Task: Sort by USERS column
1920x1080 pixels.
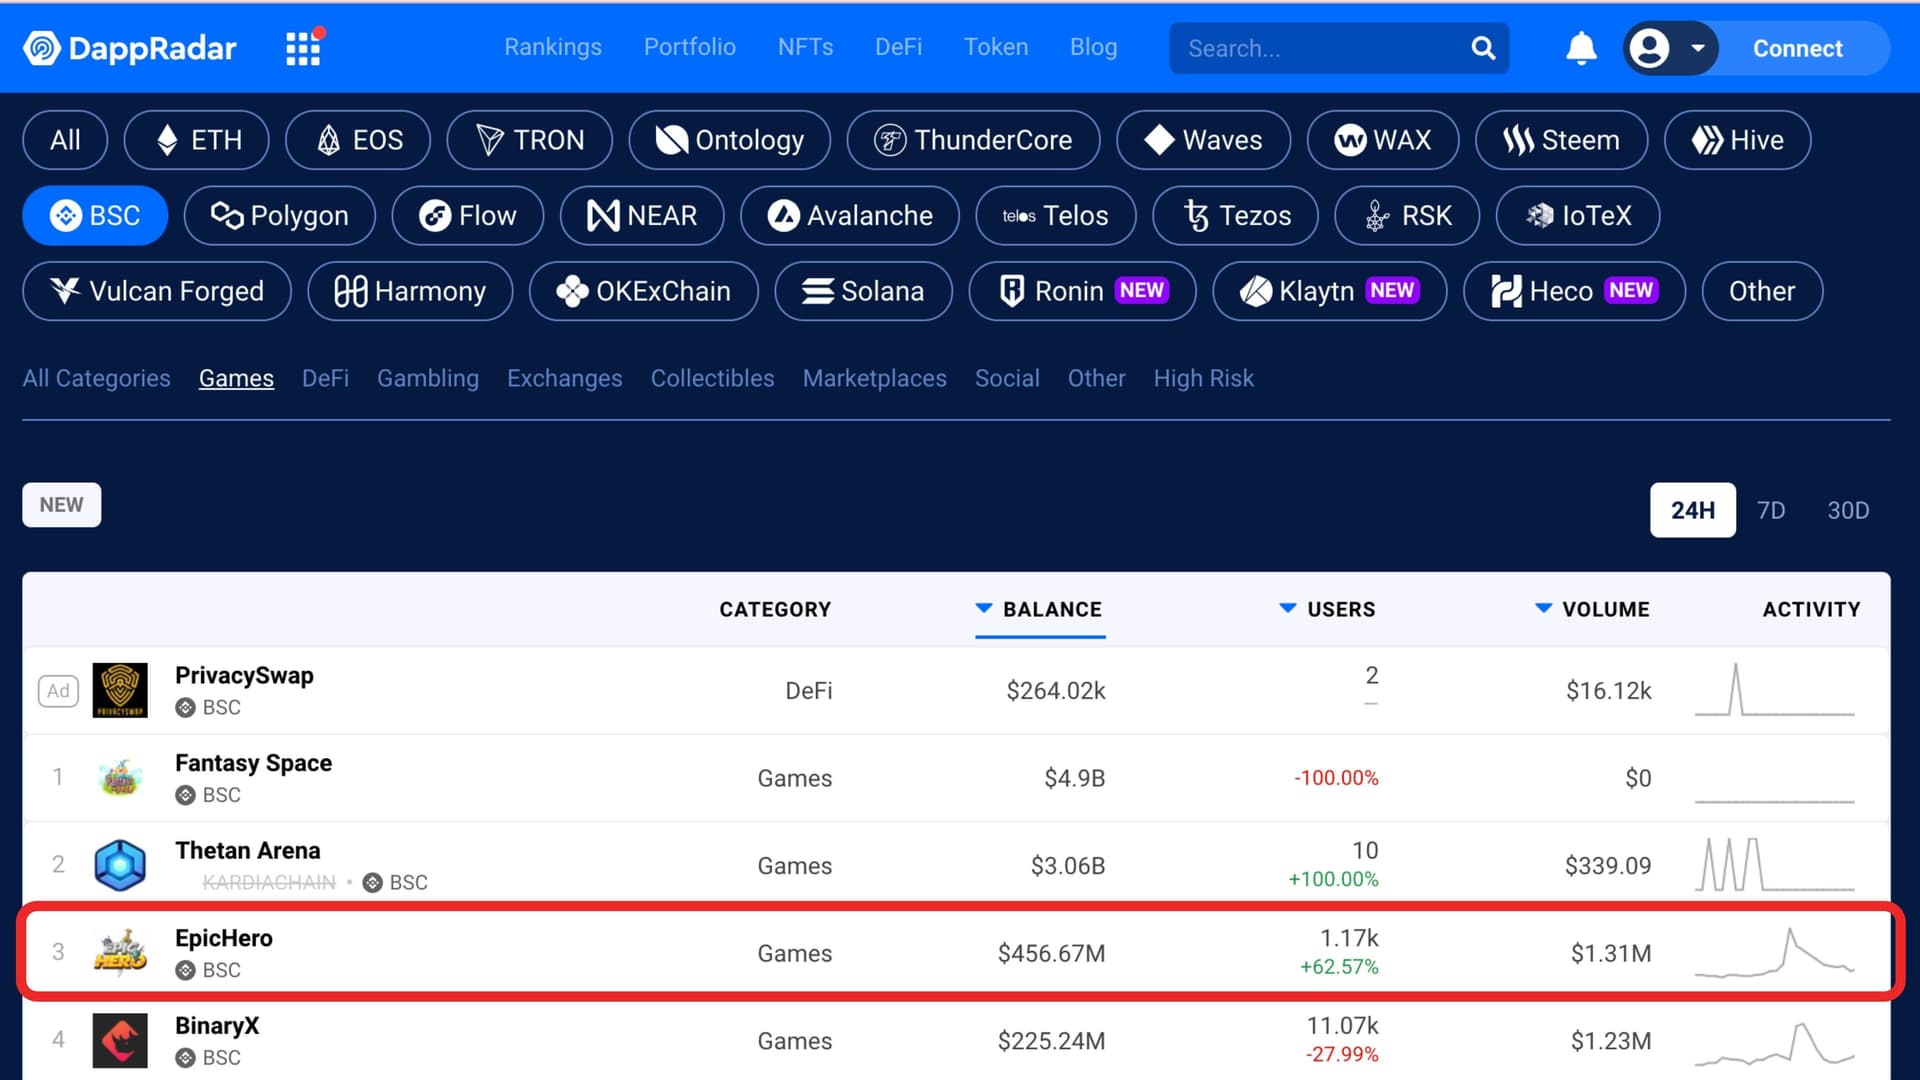Action: point(1328,609)
